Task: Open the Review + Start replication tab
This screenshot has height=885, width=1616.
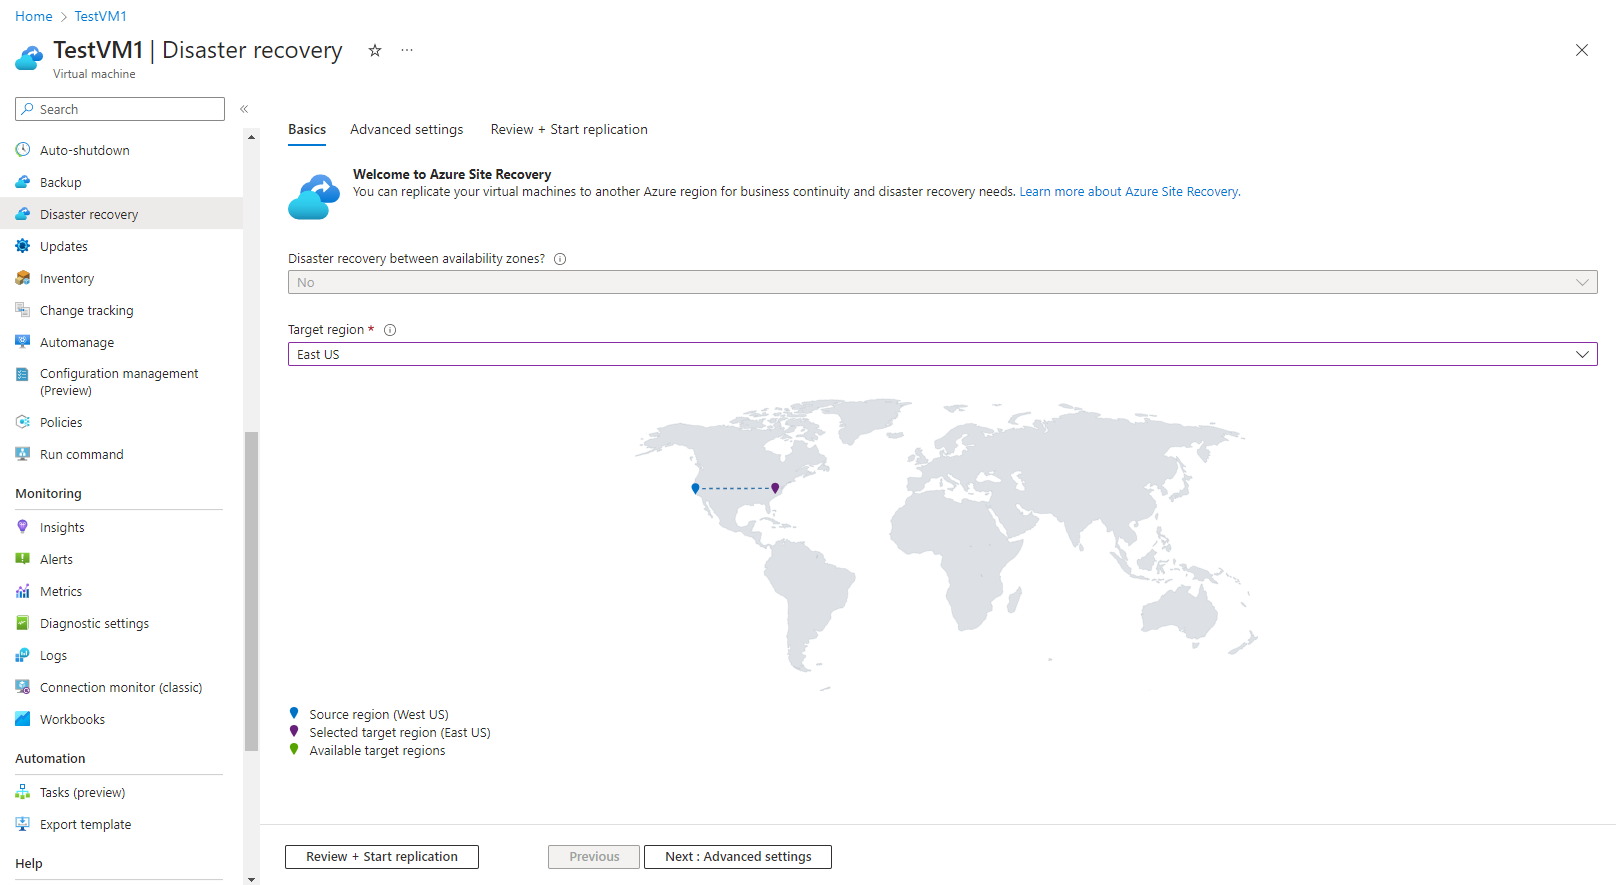Action: click(x=569, y=129)
